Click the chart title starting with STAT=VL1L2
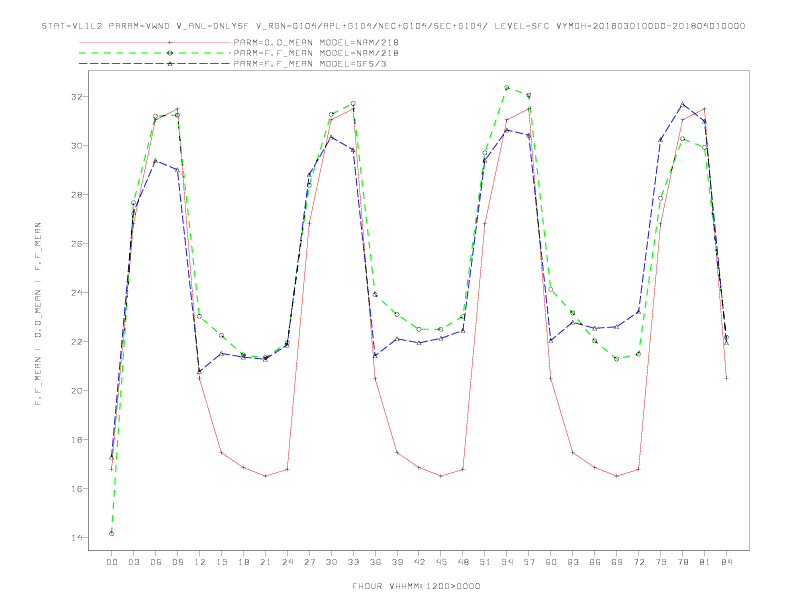This screenshot has height=612, width=792. pyautogui.click(x=393, y=26)
